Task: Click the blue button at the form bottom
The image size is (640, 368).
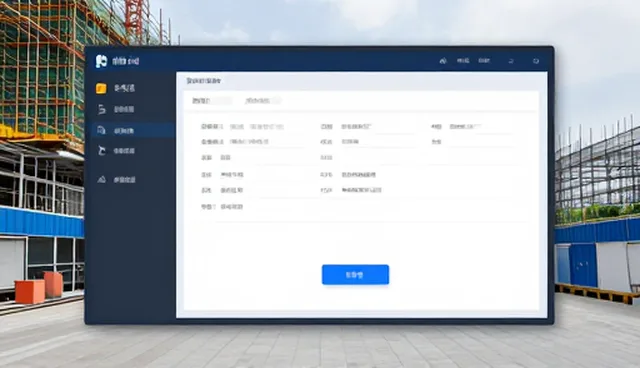Action: [355, 275]
